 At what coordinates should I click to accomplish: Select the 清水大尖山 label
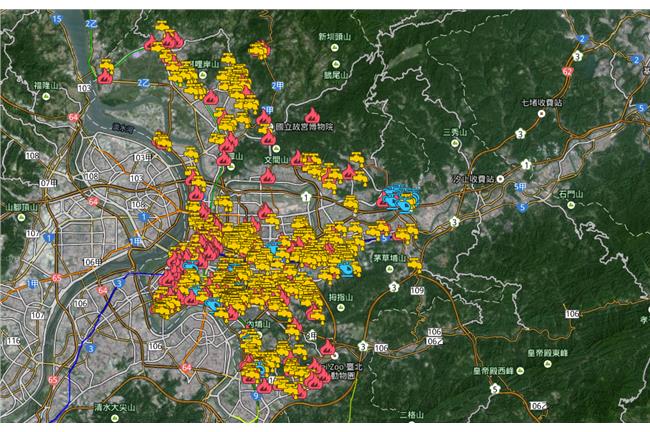point(114,408)
